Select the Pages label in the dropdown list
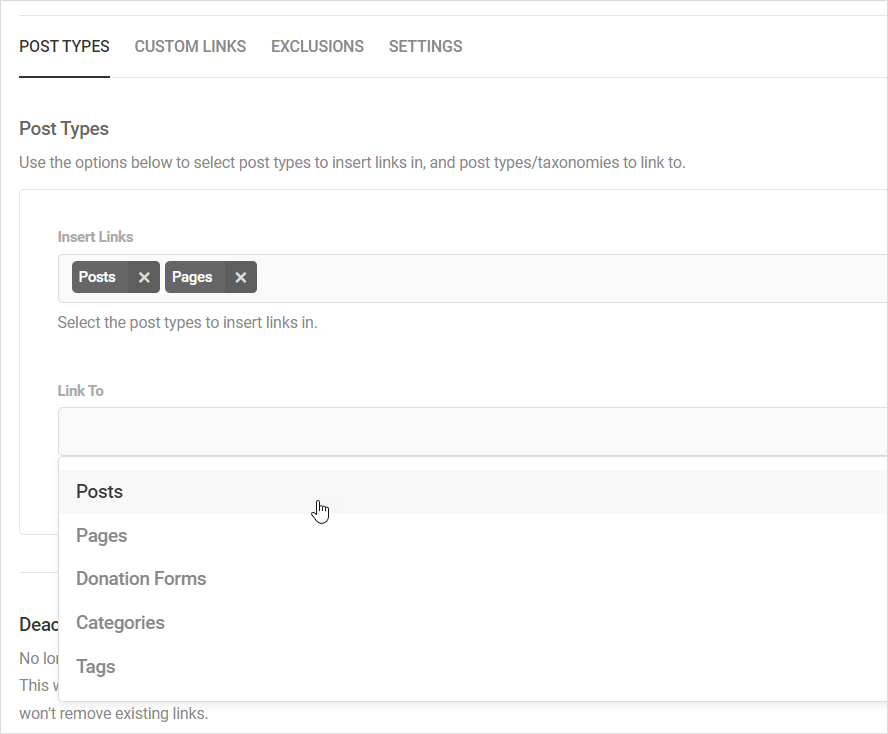 (101, 535)
